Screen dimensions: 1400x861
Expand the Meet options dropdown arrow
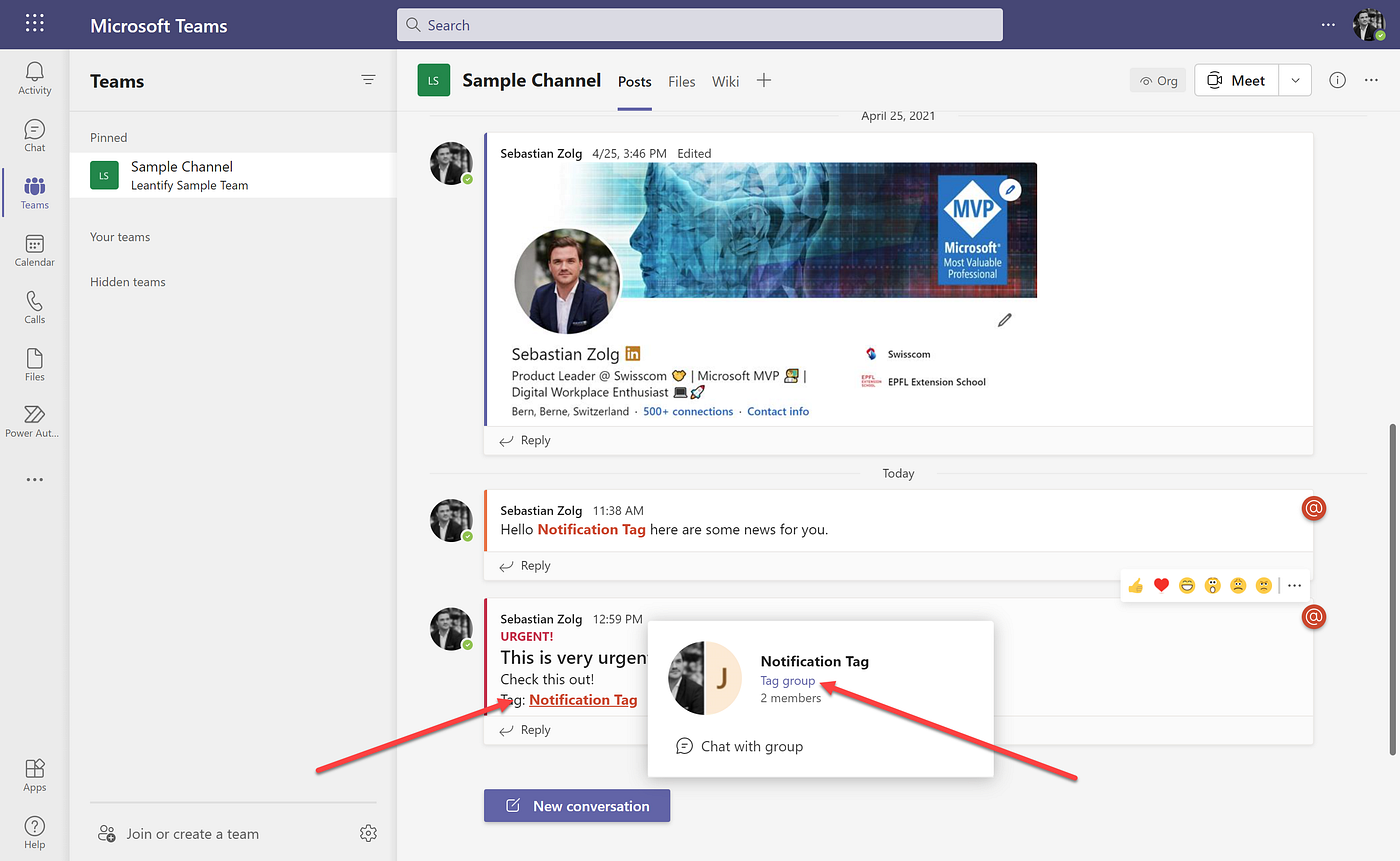tap(1295, 81)
